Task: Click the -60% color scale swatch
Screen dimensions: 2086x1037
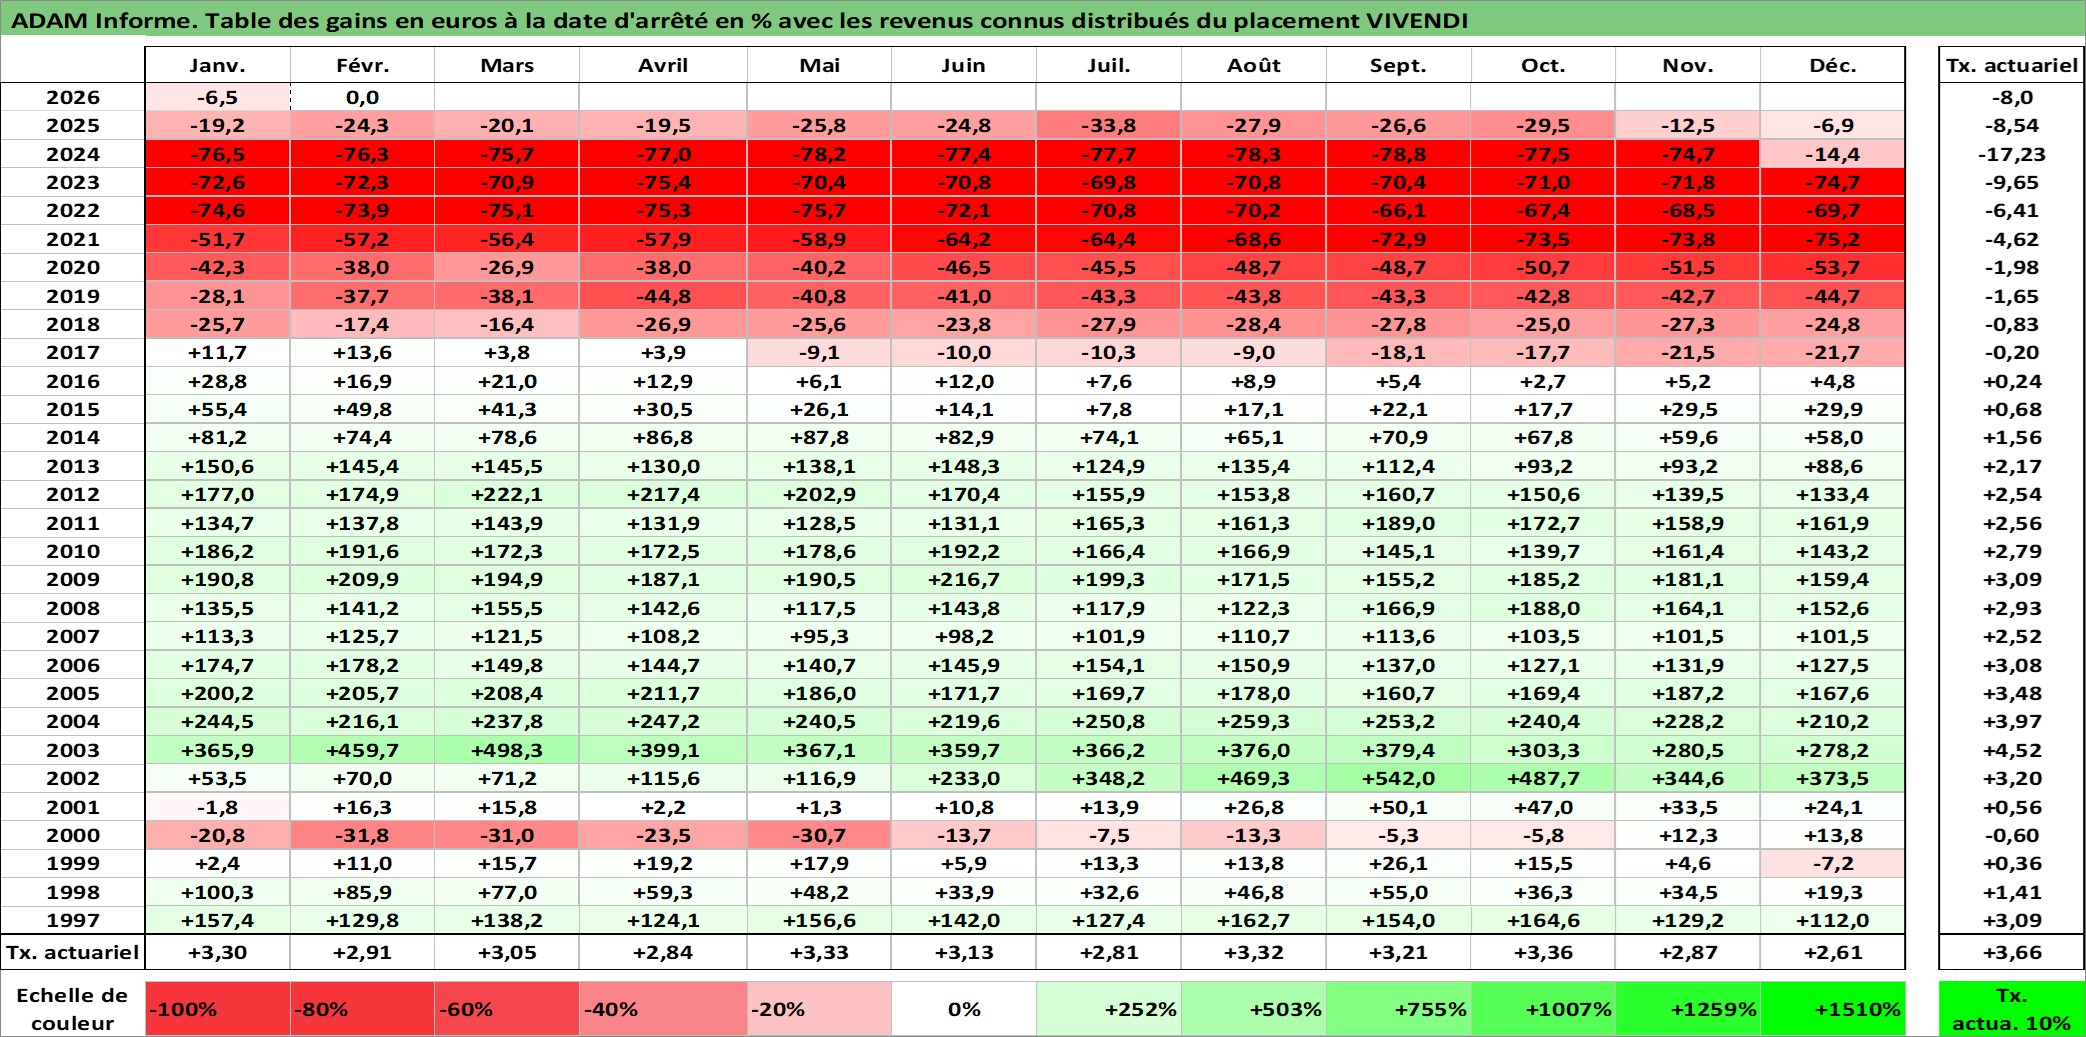Action: (507, 1009)
